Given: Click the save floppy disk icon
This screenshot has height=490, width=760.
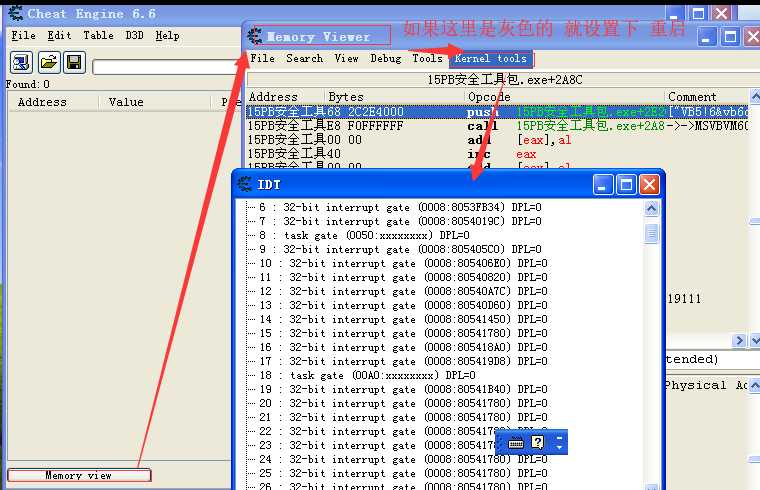Looking at the screenshot, I should [74, 63].
